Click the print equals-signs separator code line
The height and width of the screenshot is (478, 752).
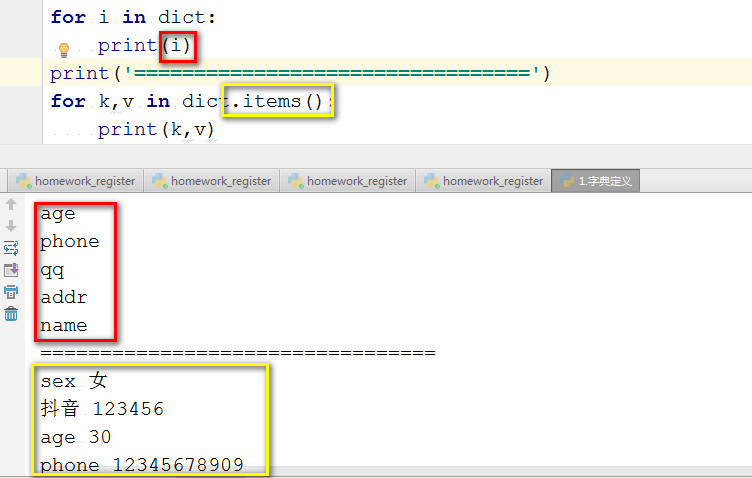pos(300,73)
